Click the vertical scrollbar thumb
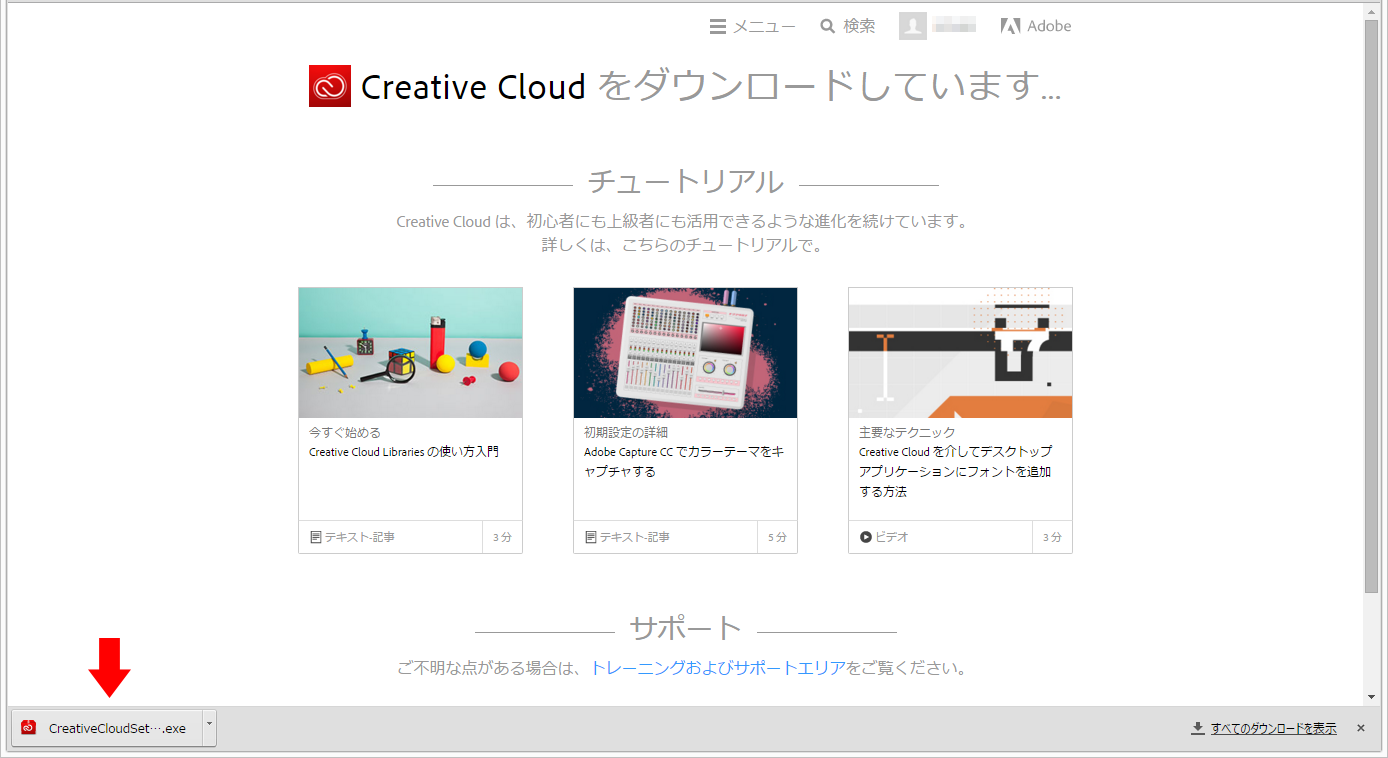The height and width of the screenshot is (758, 1388). pyautogui.click(x=1372, y=305)
